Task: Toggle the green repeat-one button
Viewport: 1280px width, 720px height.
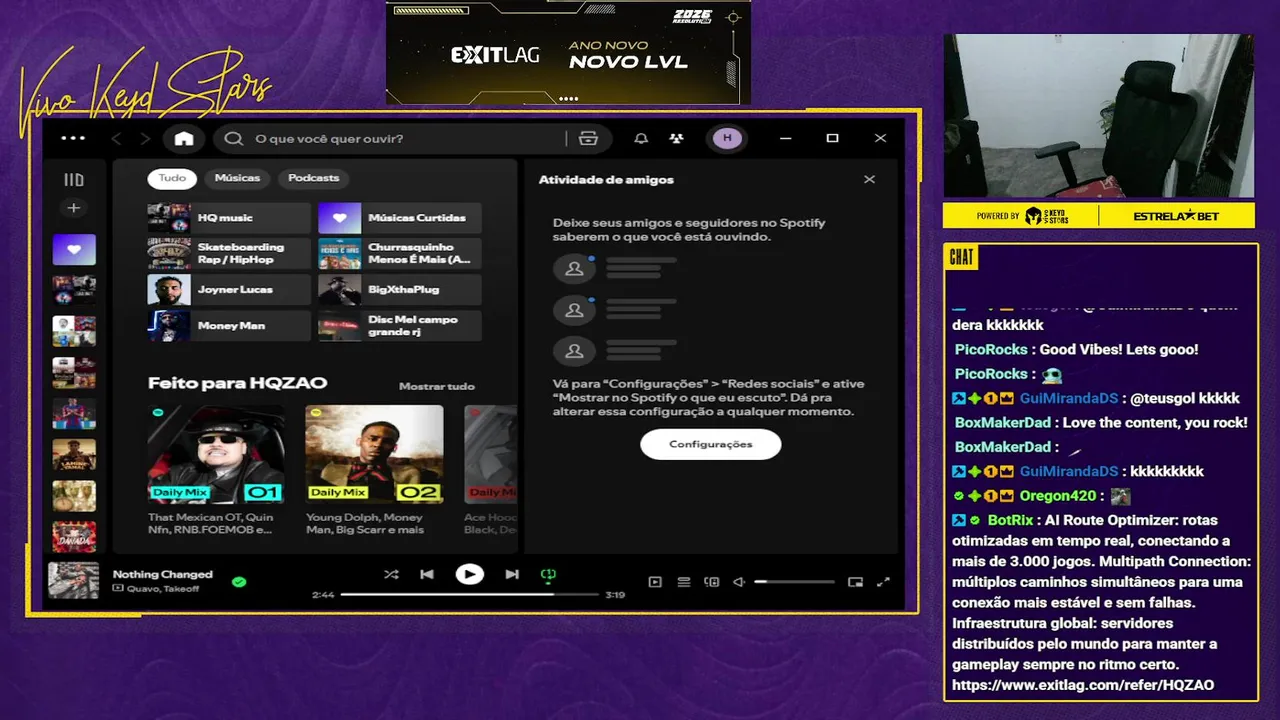Action: tap(548, 575)
